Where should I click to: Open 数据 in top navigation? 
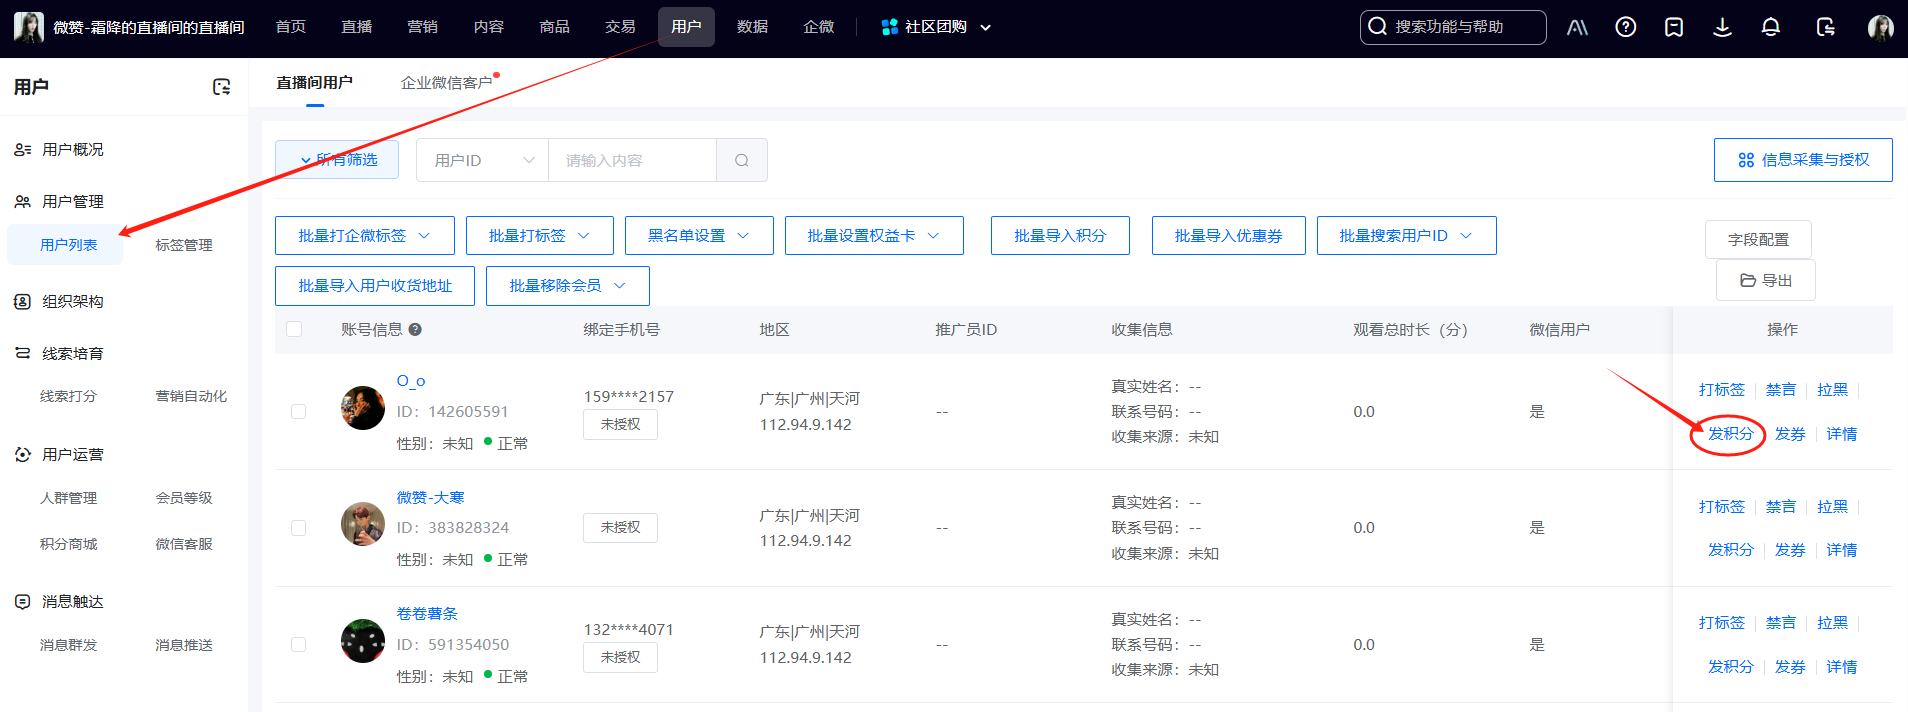(753, 27)
